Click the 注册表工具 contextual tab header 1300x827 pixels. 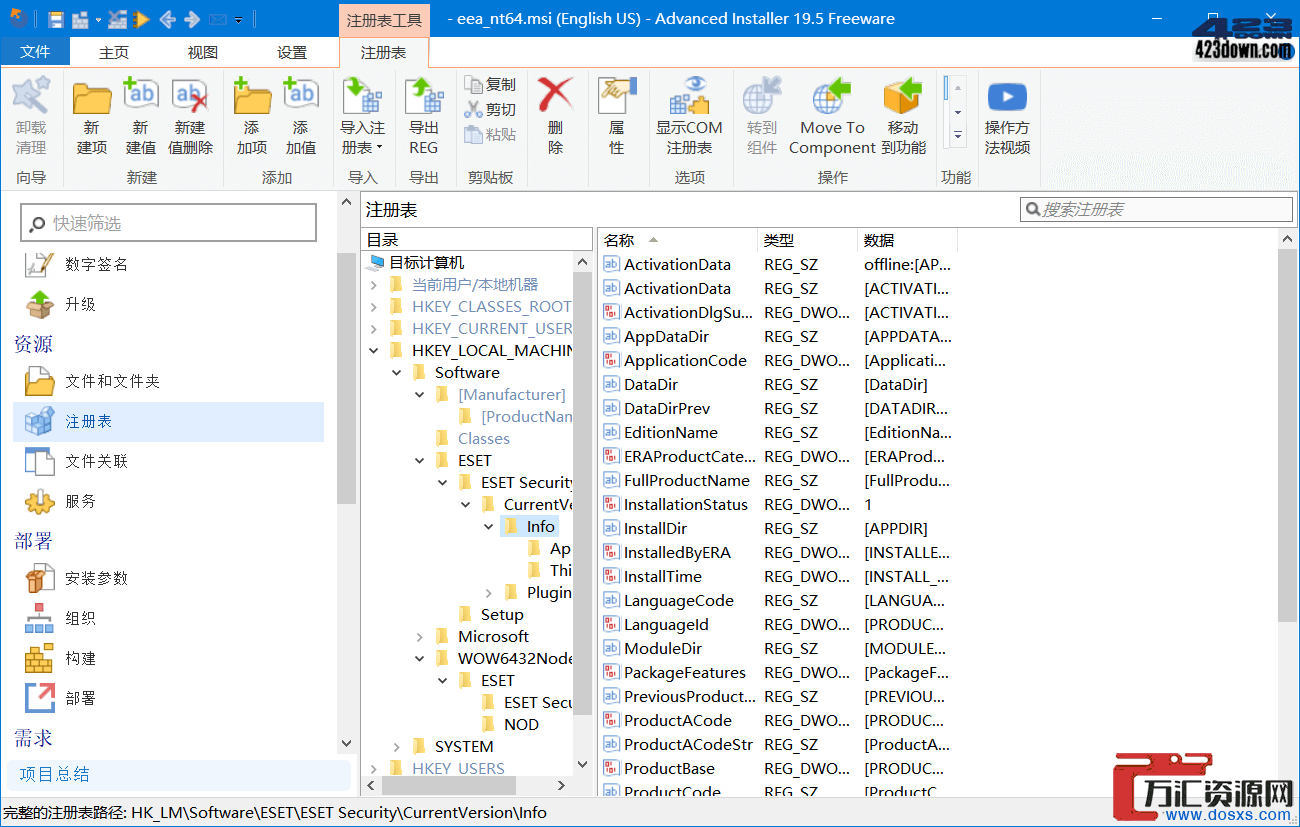pyautogui.click(x=384, y=19)
